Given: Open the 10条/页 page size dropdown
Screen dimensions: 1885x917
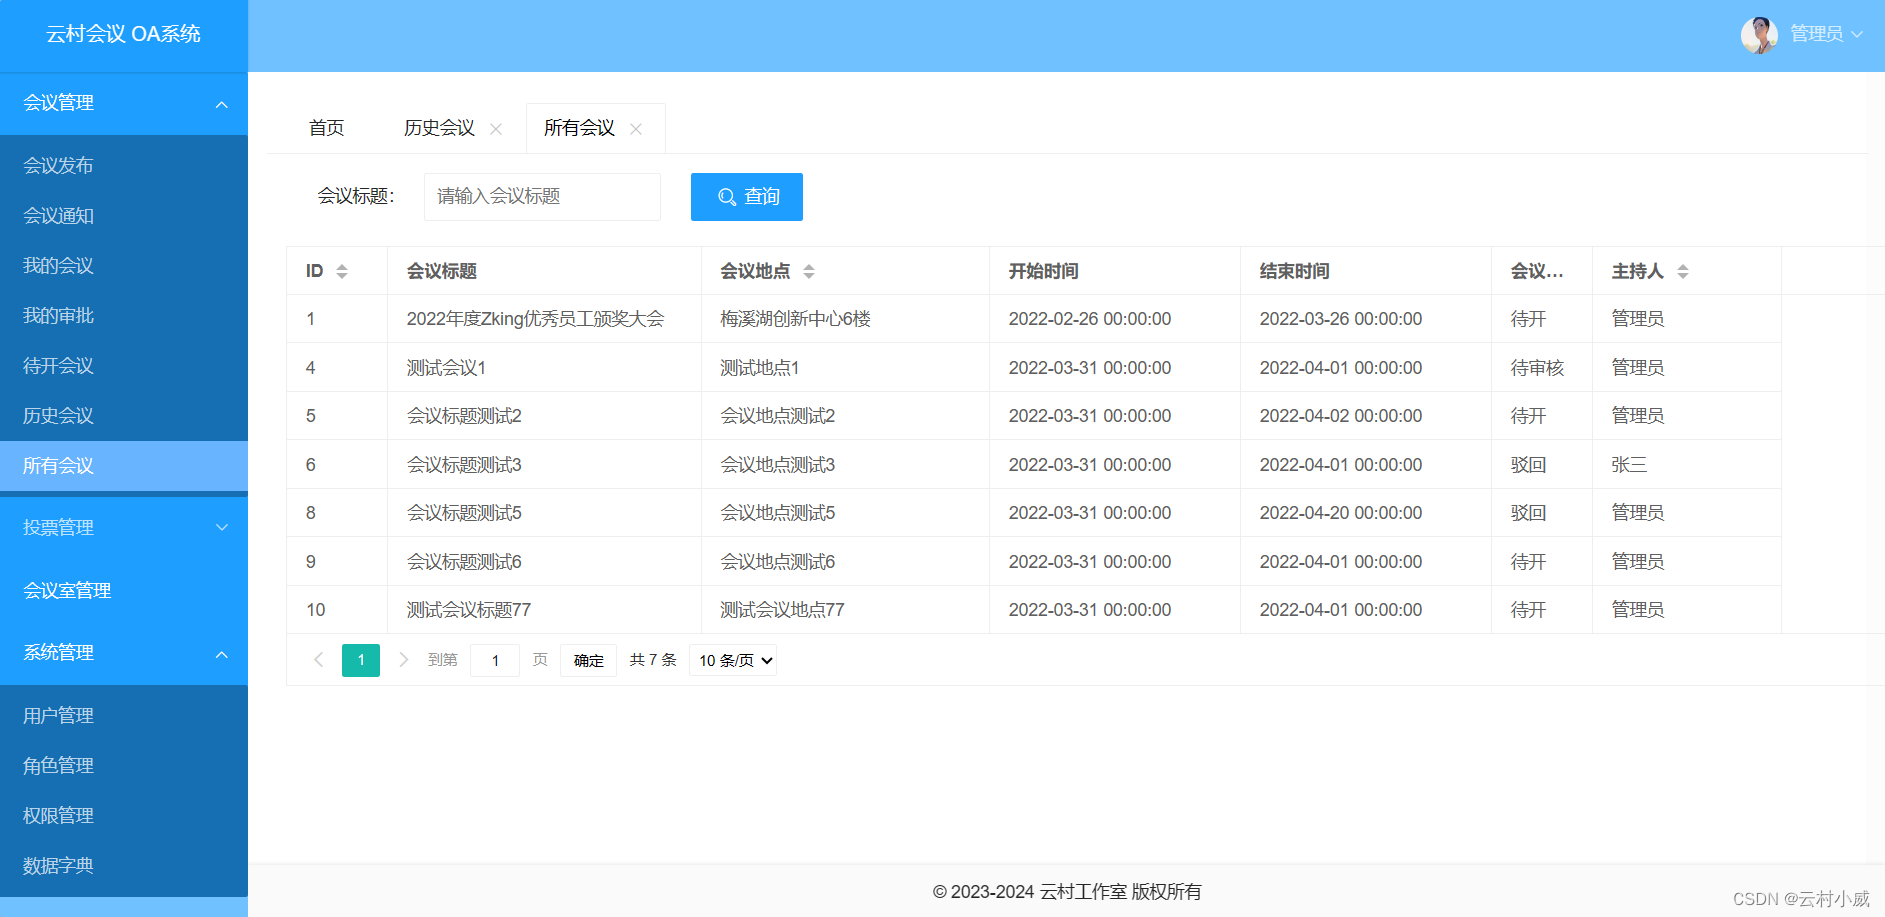Looking at the screenshot, I should point(732,660).
